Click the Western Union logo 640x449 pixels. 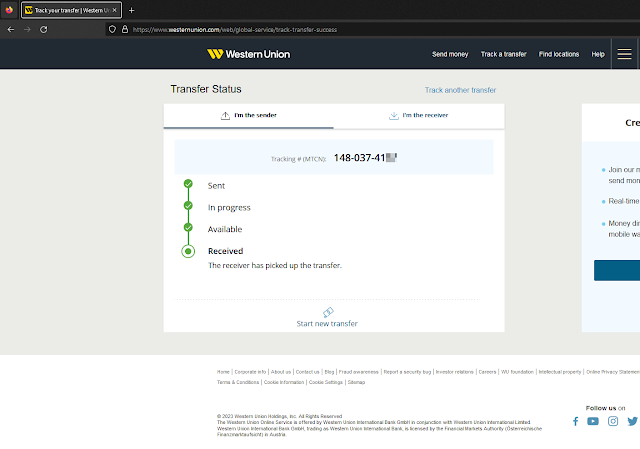coord(248,54)
